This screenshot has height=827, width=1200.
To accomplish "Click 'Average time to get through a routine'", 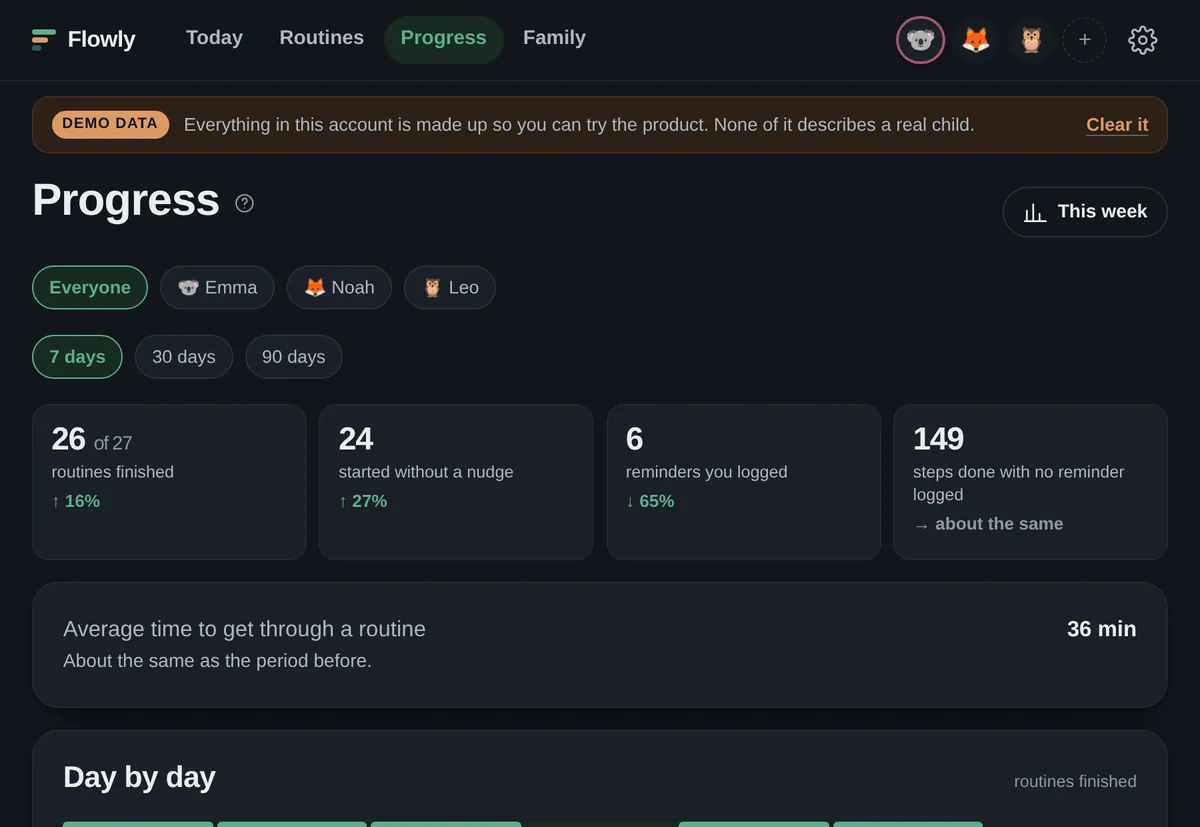I will [244, 629].
